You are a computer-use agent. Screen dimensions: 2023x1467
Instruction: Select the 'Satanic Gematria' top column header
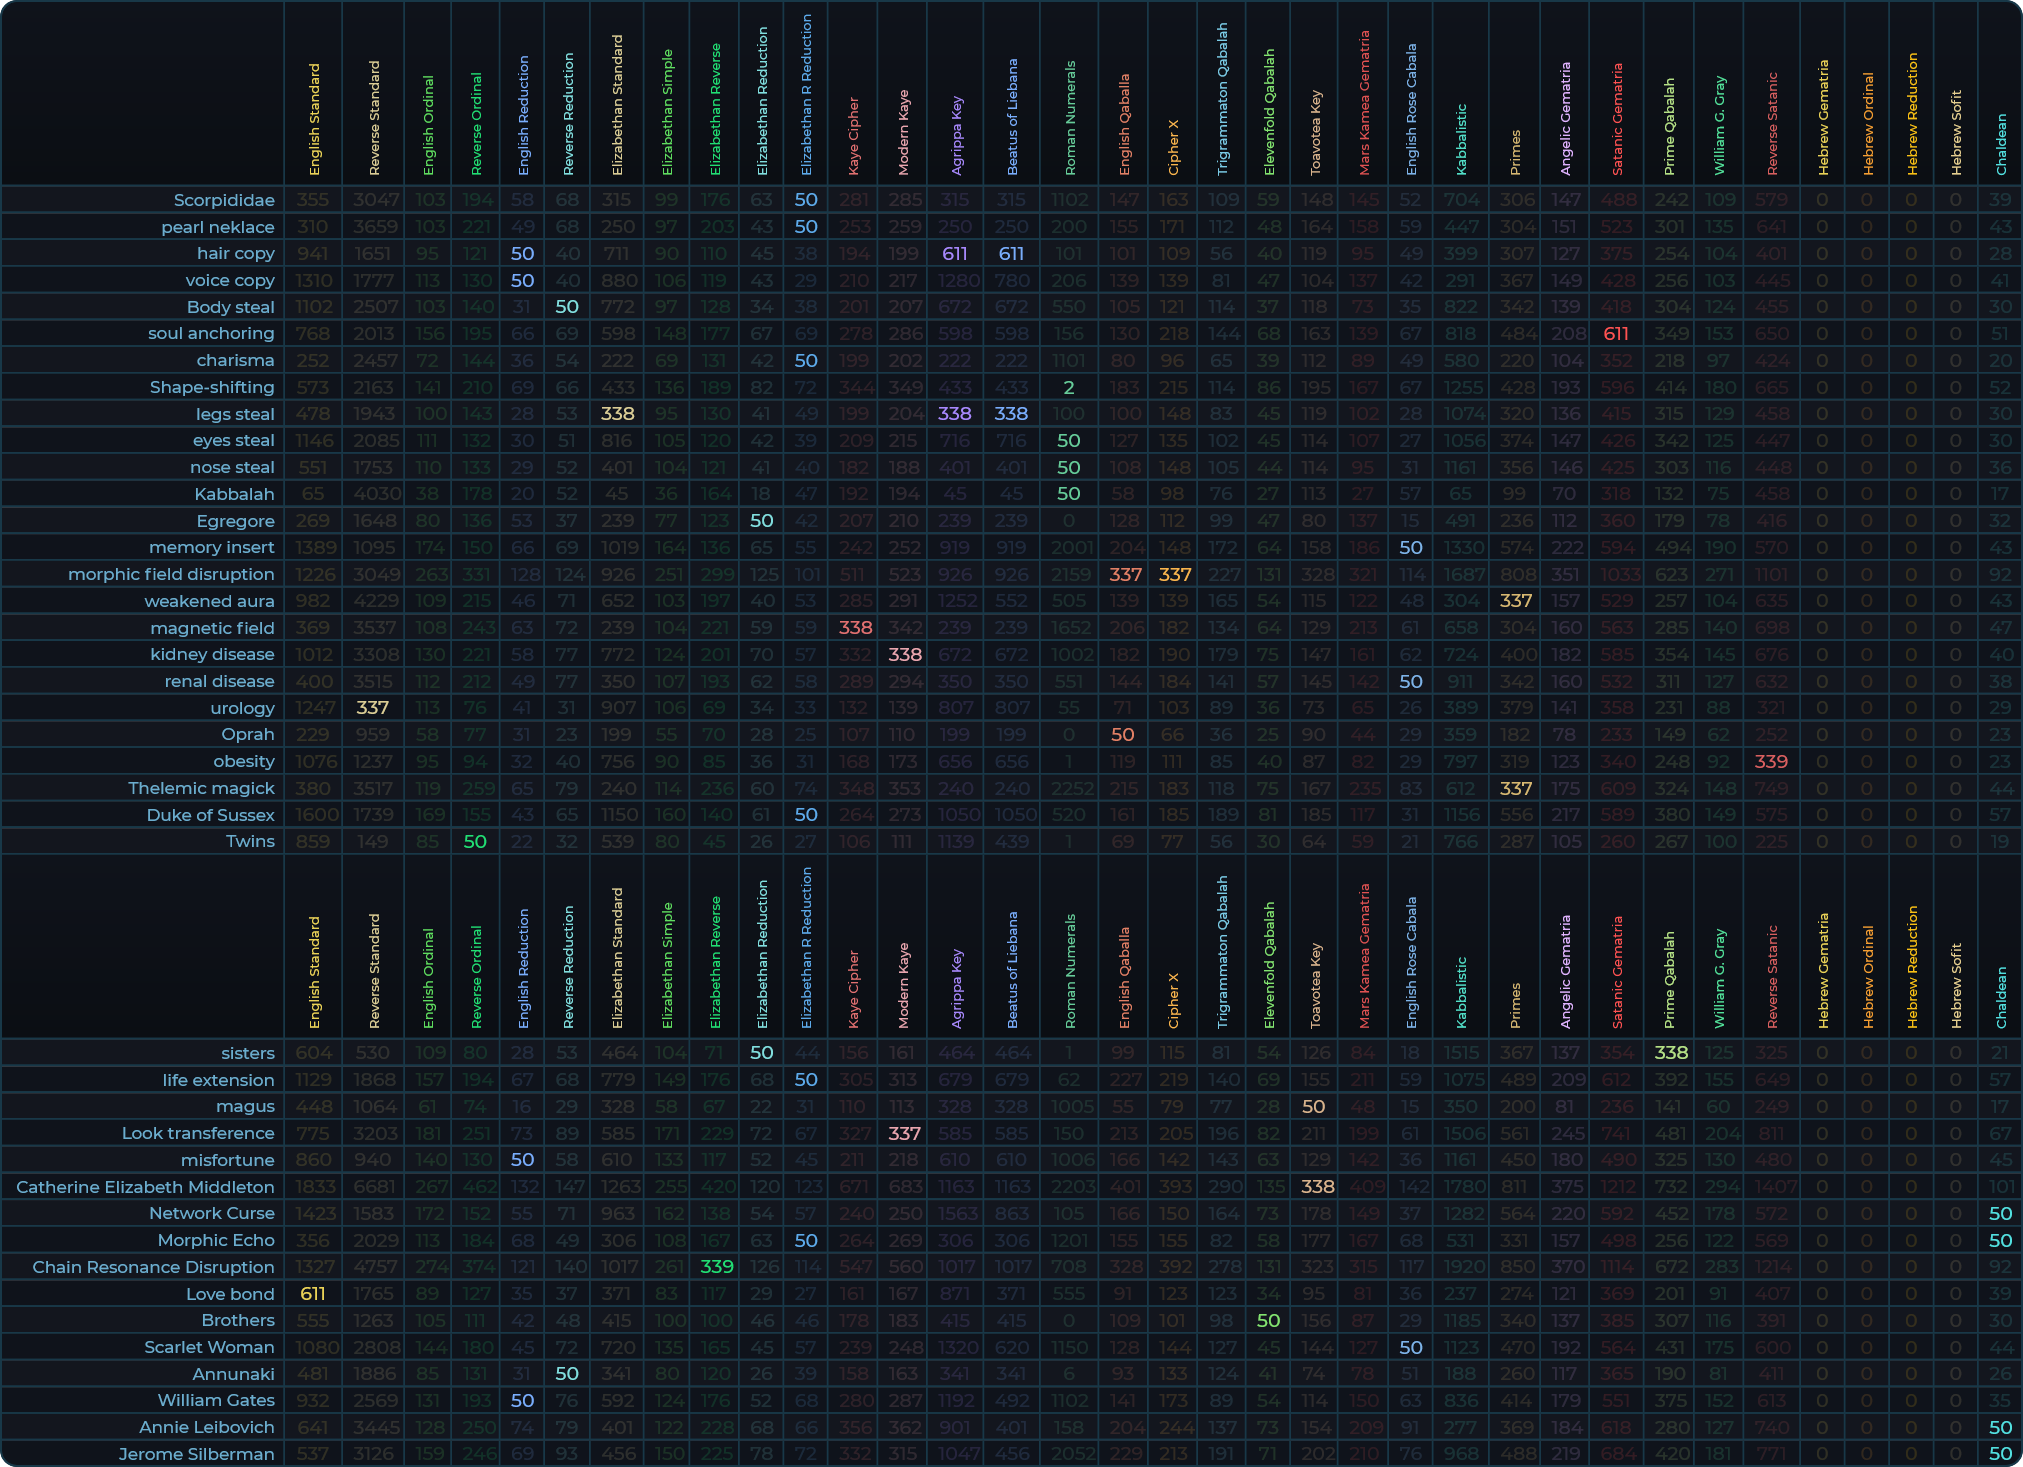click(1617, 120)
